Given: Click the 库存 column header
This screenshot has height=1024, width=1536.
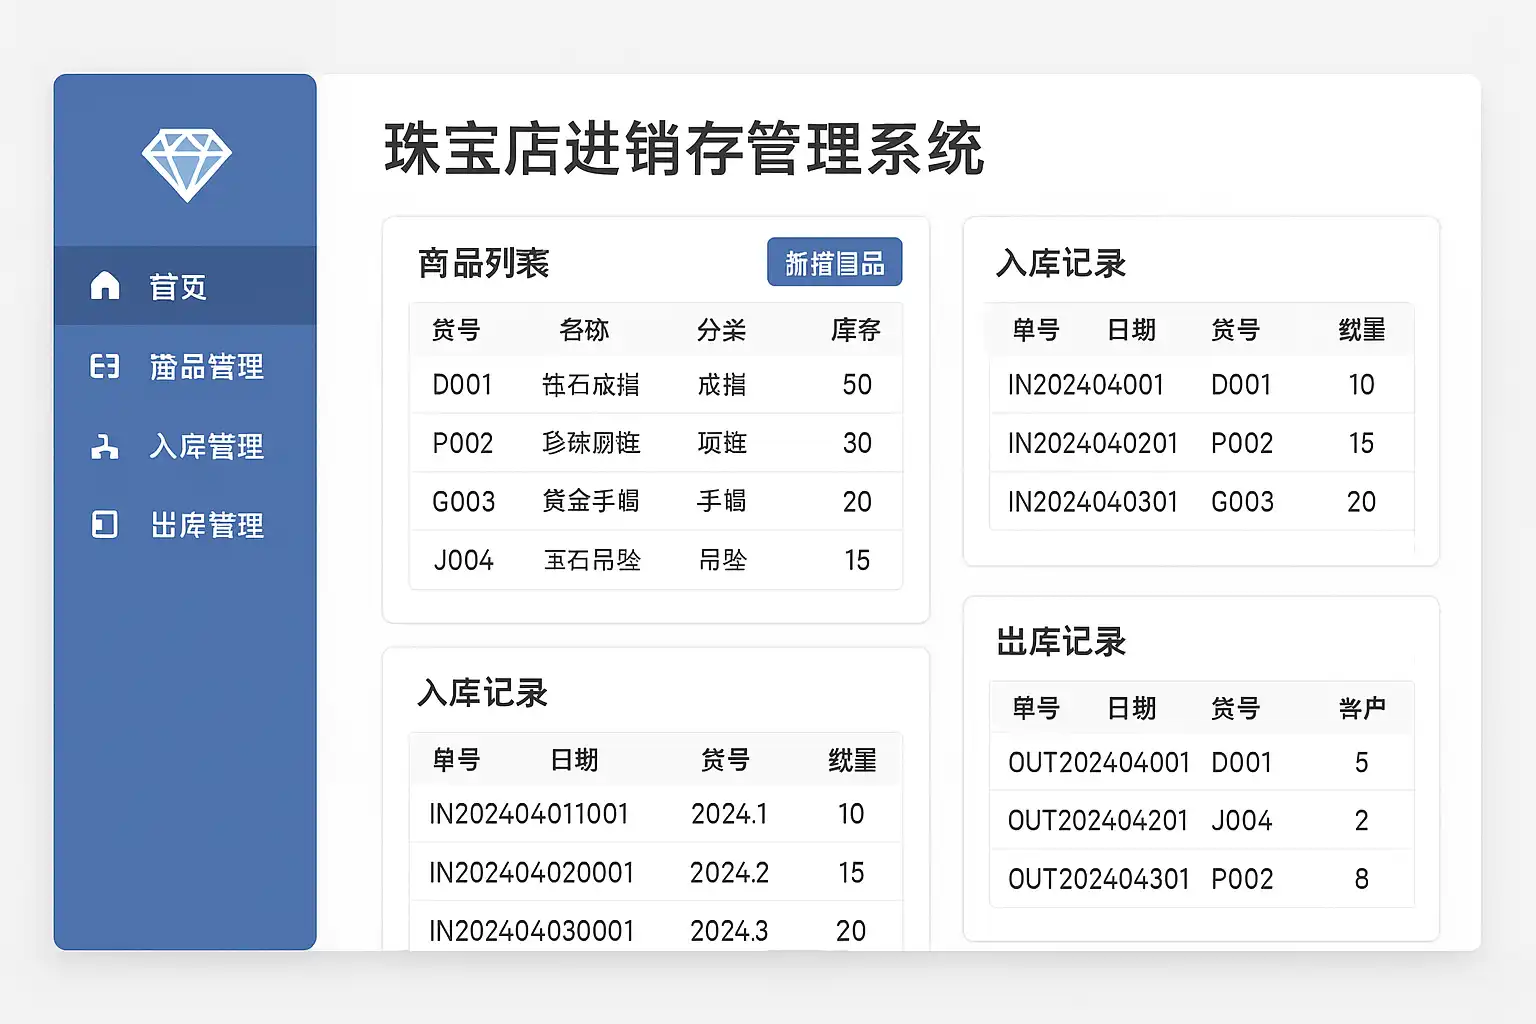Looking at the screenshot, I should (x=855, y=330).
